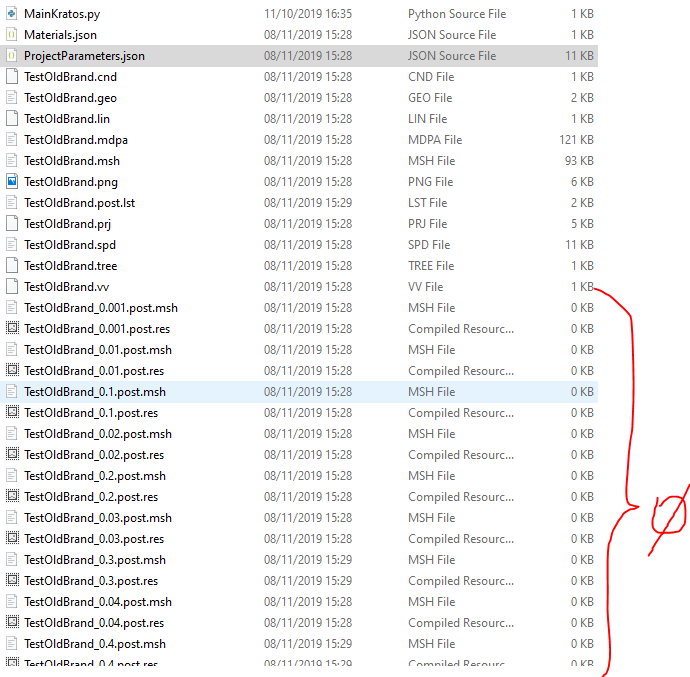The height and width of the screenshot is (677, 690).
Task: Select the TestOldBrand.vv file name
Action: (x=66, y=287)
